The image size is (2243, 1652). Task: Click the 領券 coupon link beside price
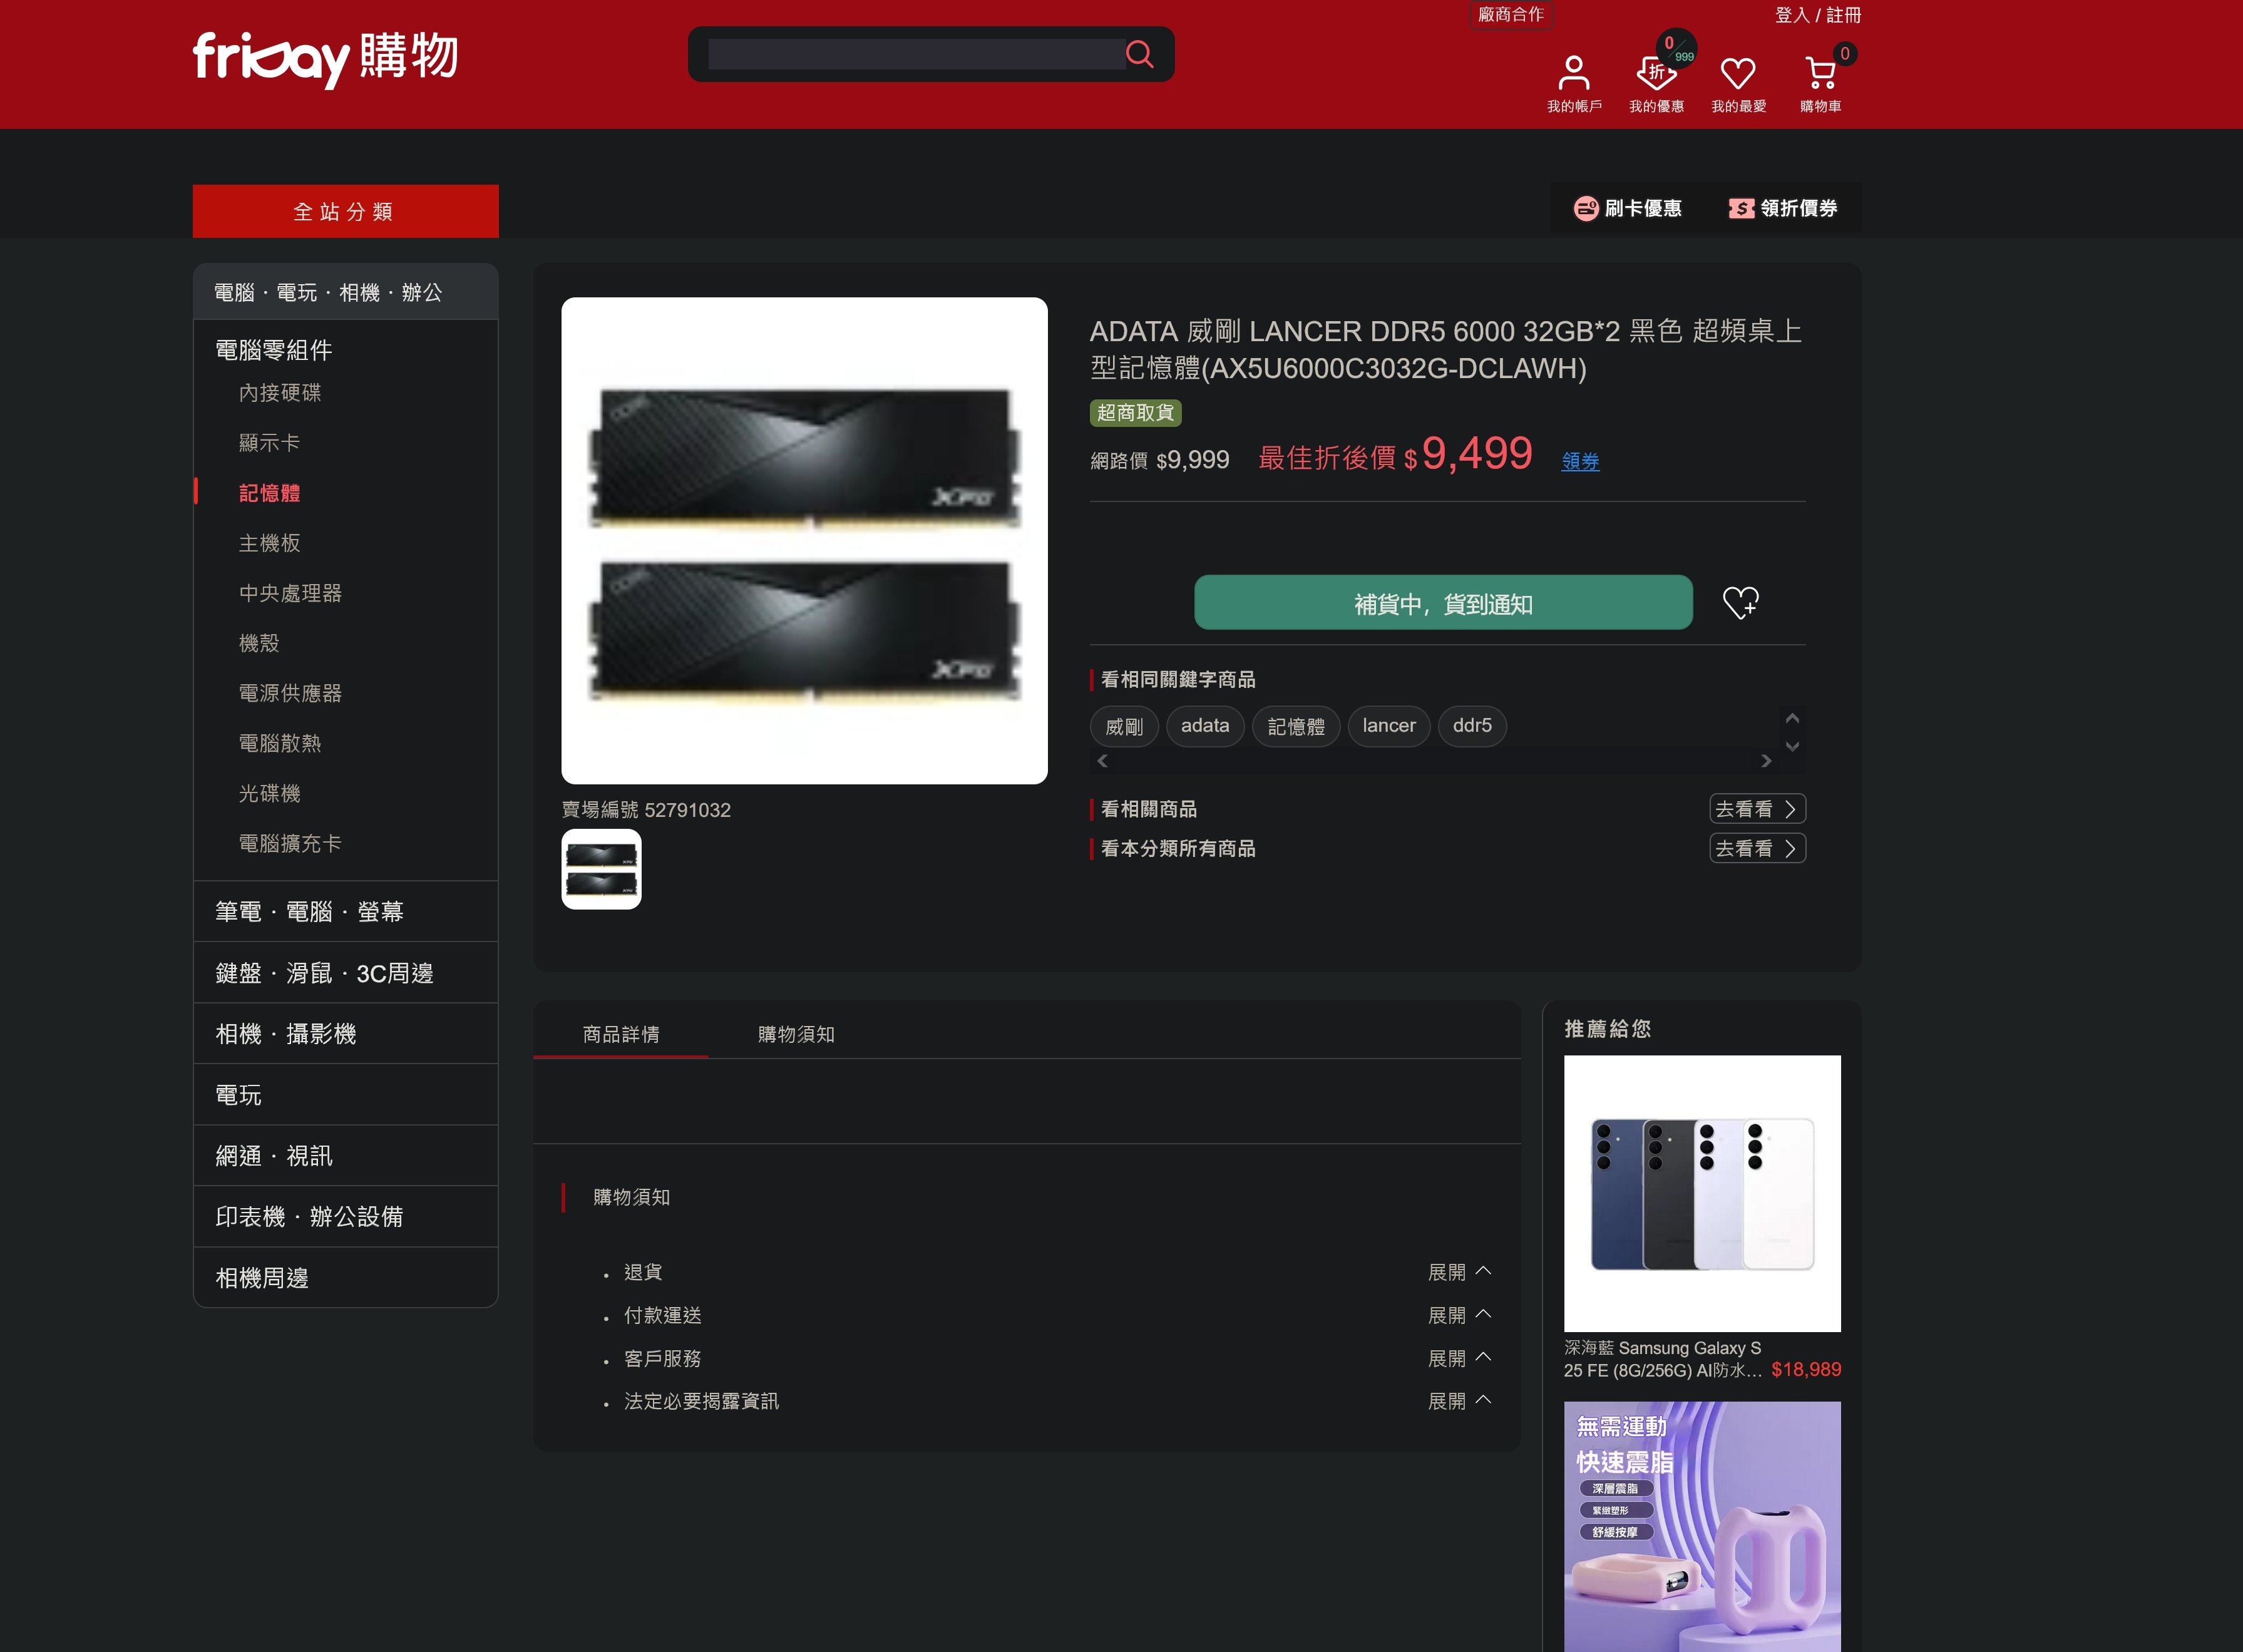click(1580, 461)
